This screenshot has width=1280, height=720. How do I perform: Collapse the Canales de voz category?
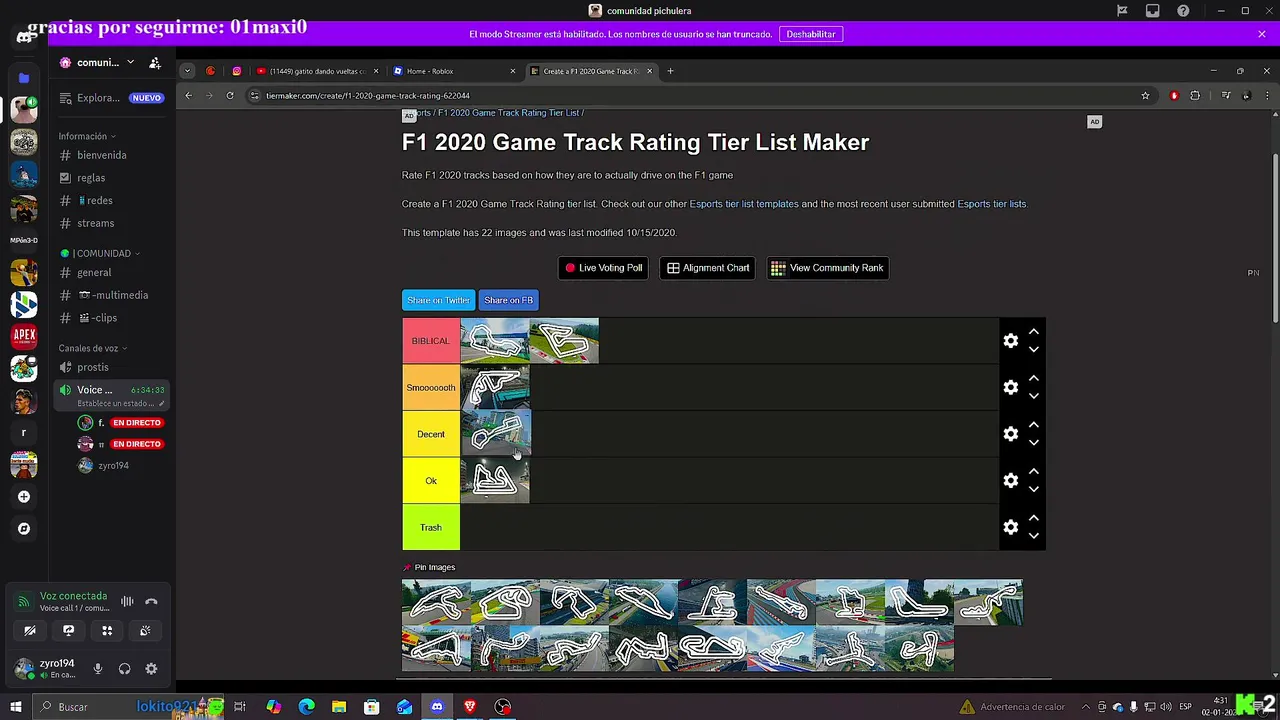(92, 348)
